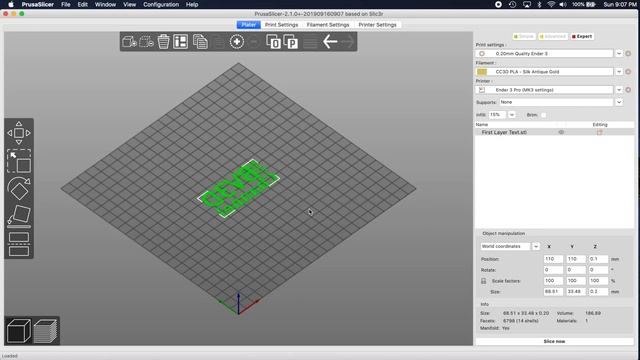
Task: Enable the Brim checkbox
Action: 543,115
